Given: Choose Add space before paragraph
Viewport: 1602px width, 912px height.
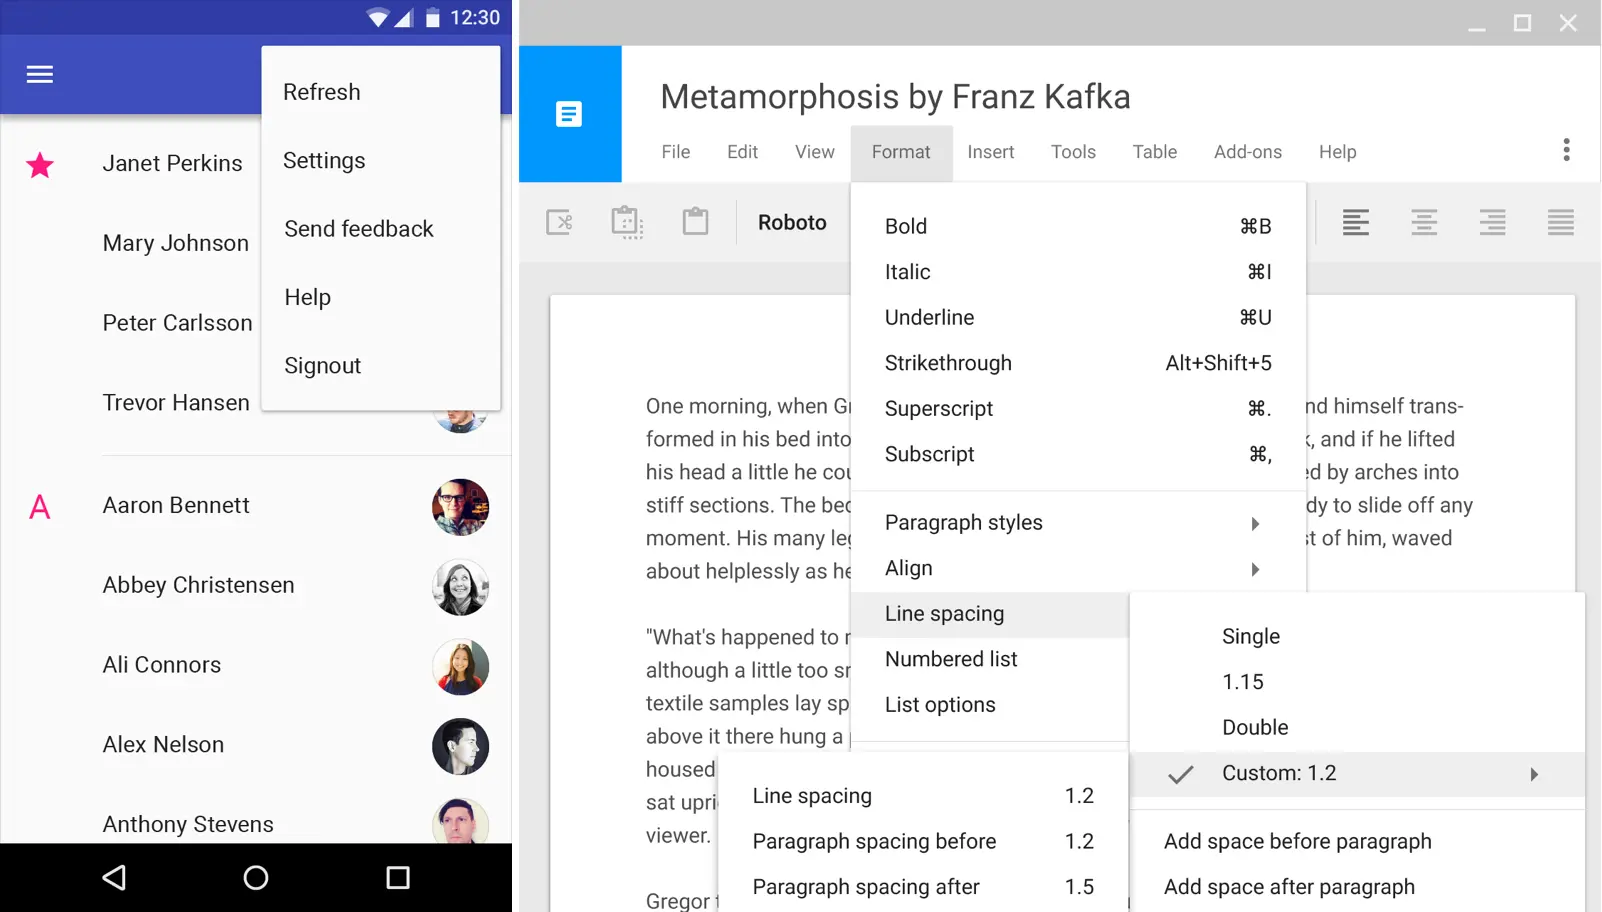Looking at the screenshot, I should tap(1357, 842).
